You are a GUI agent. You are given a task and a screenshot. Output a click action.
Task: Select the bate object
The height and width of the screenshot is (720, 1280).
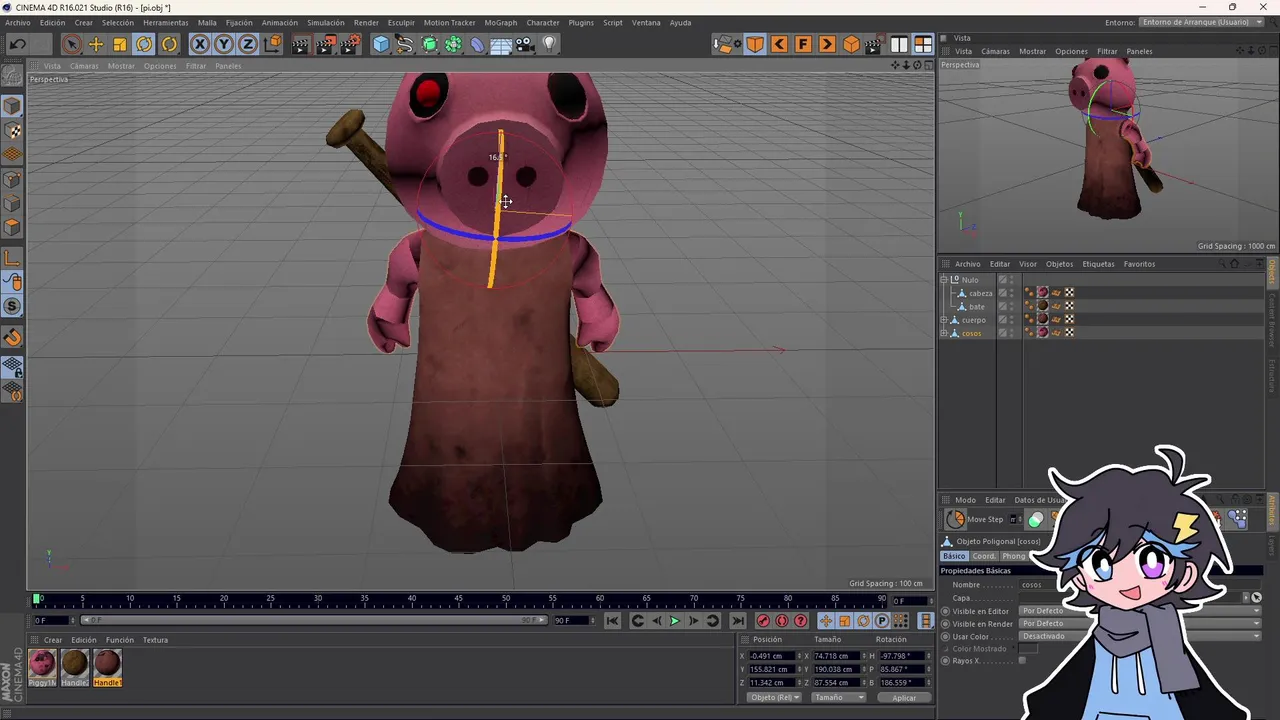point(977,306)
